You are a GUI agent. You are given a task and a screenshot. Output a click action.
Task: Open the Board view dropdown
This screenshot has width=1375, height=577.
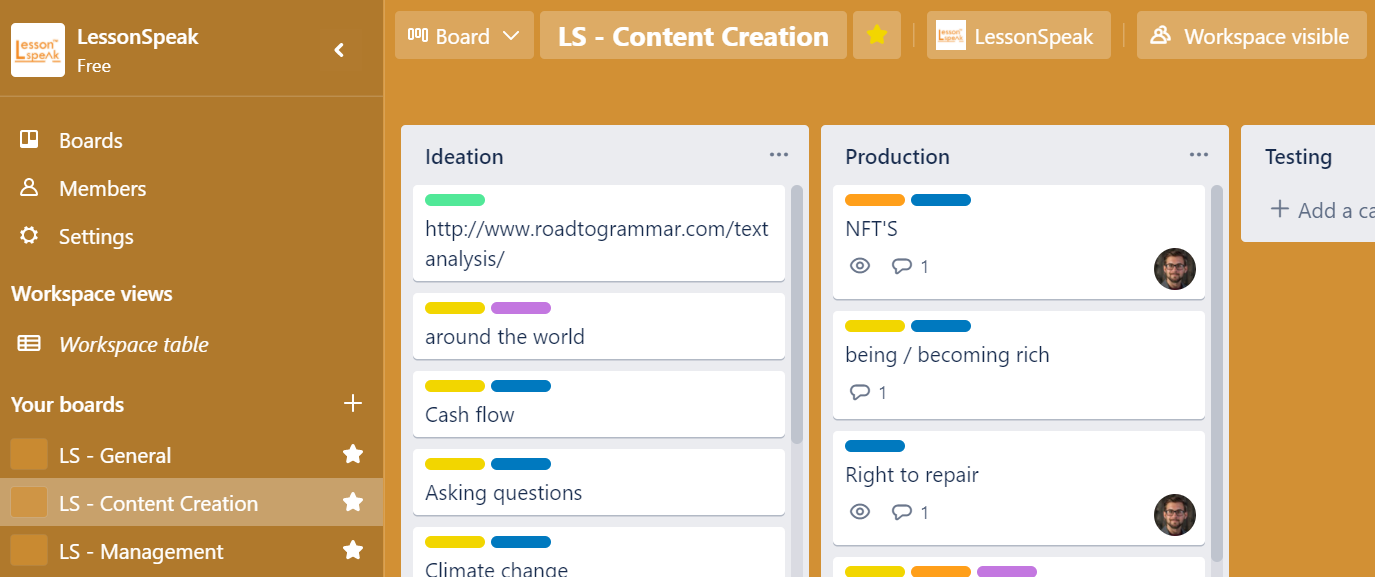click(x=464, y=36)
